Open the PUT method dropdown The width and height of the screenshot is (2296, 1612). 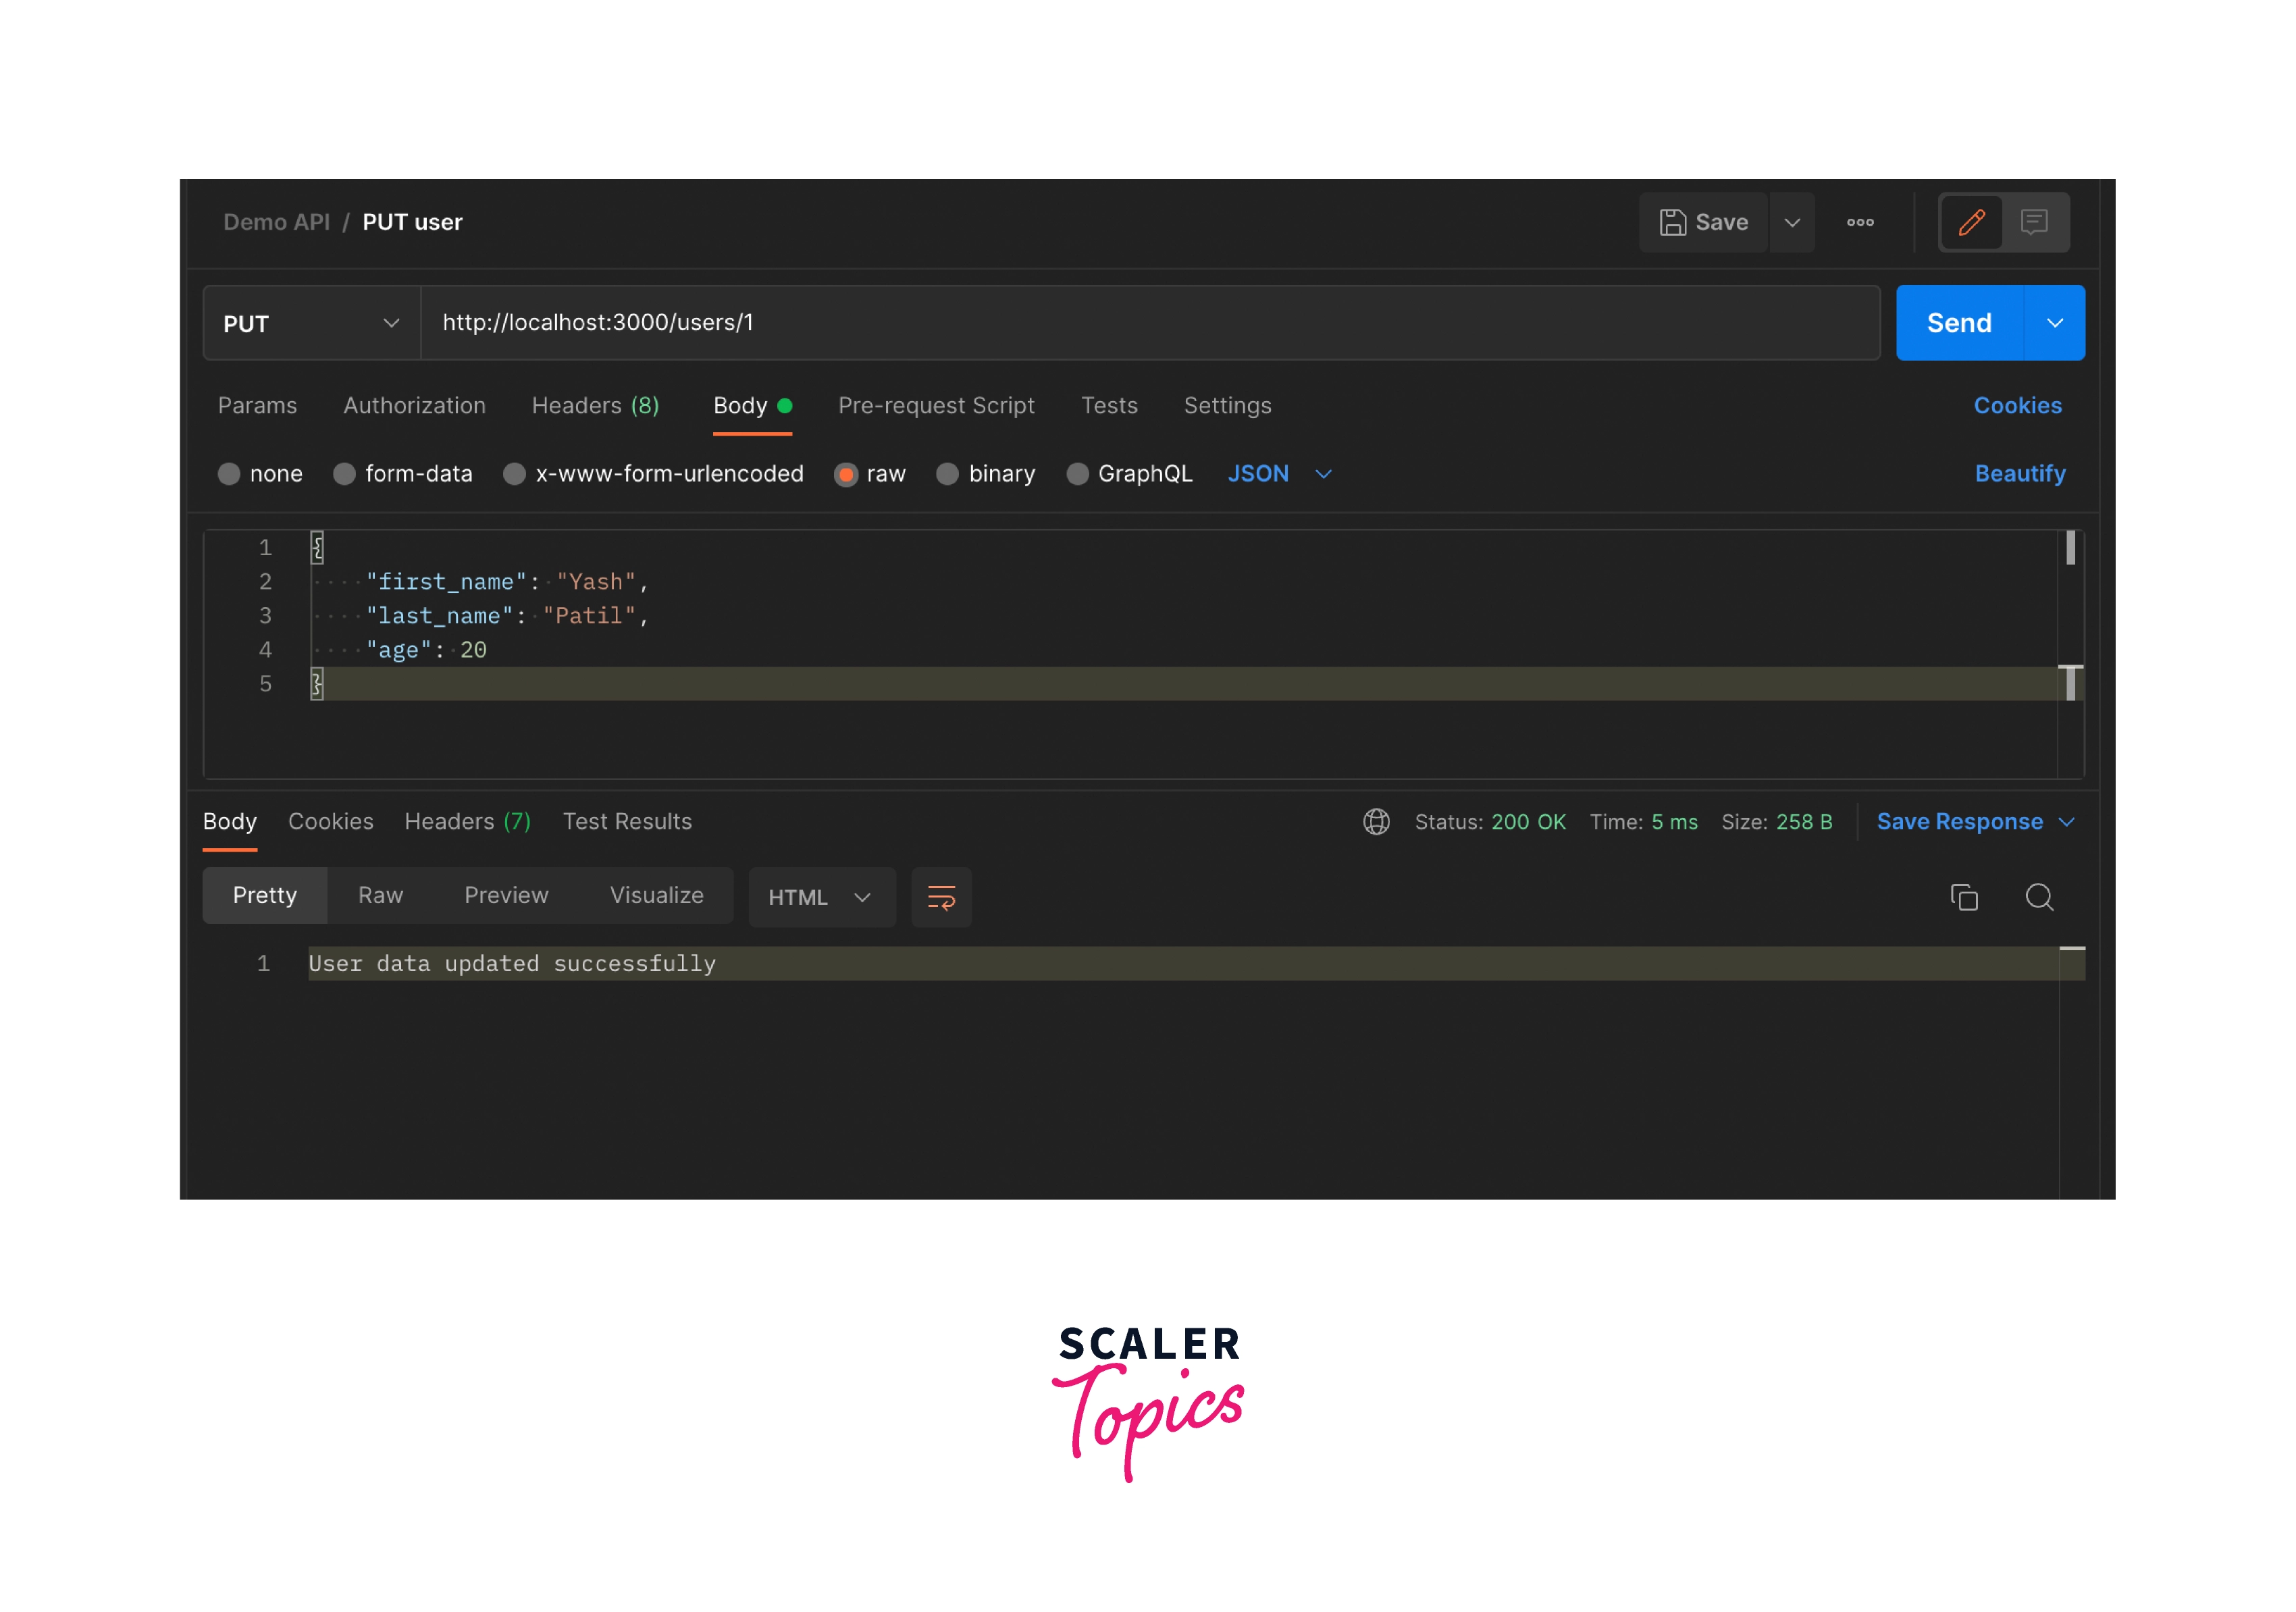pyautogui.click(x=311, y=323)
